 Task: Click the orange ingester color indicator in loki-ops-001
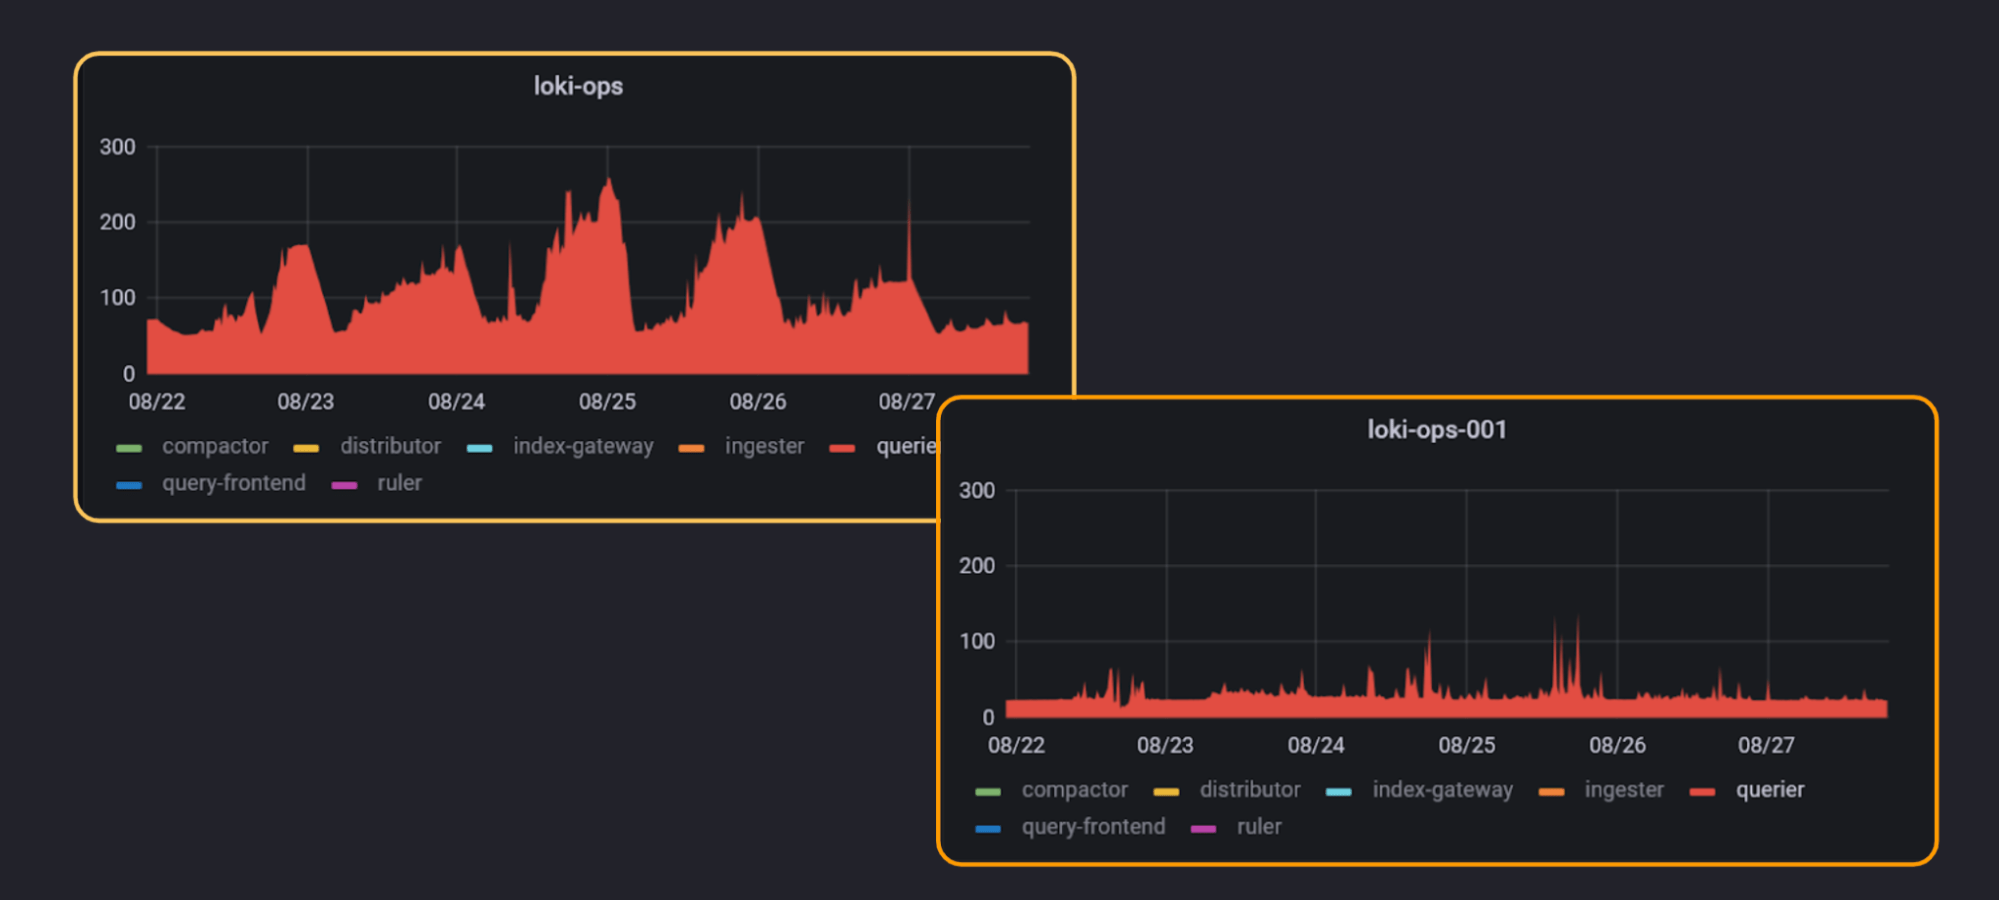1554,790
